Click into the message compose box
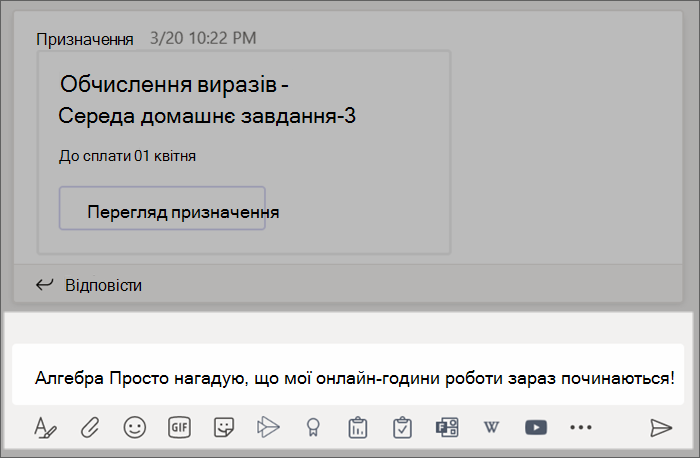The height and width of the screenshot is (458, 700). tap(348, 374)
